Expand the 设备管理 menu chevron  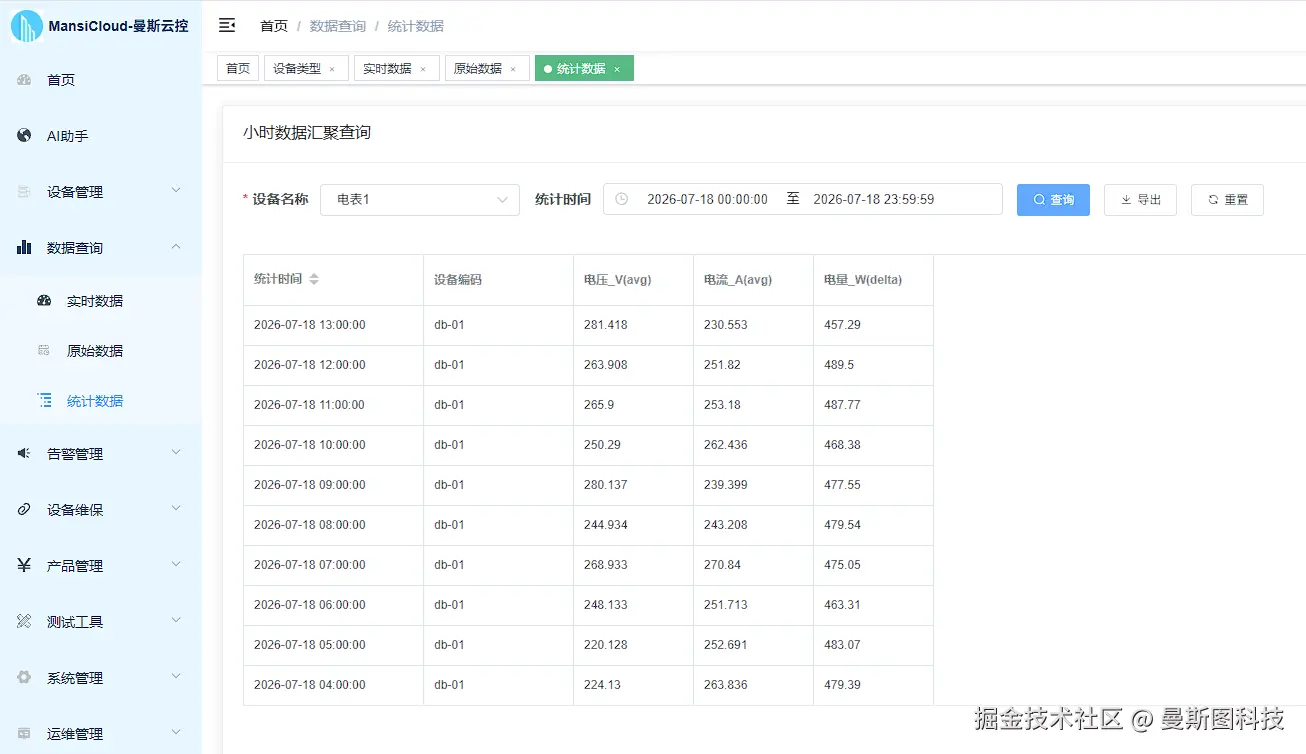coord(176,190)
